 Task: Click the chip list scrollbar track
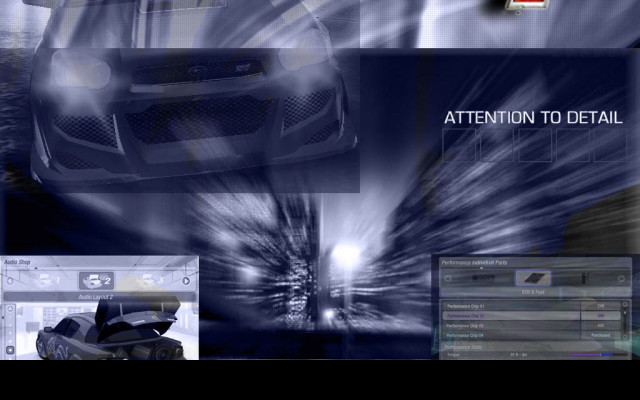point(625,321)
